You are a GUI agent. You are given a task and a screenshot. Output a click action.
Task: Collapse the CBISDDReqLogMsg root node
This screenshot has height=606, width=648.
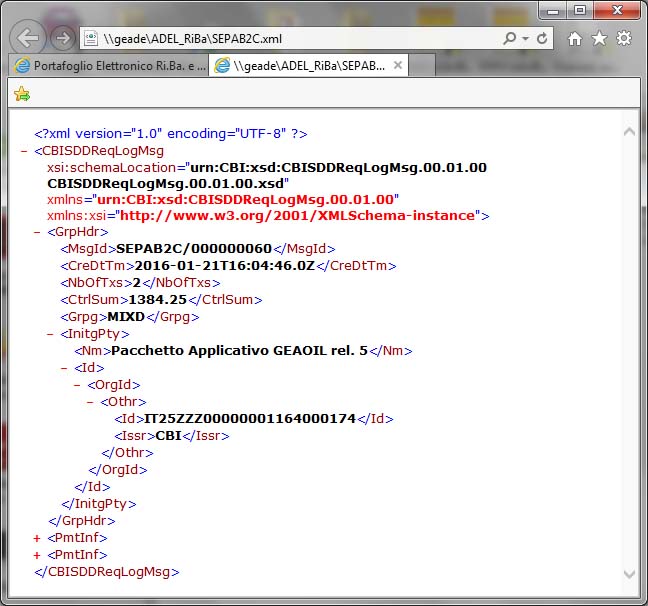click(x=24, y=151)
